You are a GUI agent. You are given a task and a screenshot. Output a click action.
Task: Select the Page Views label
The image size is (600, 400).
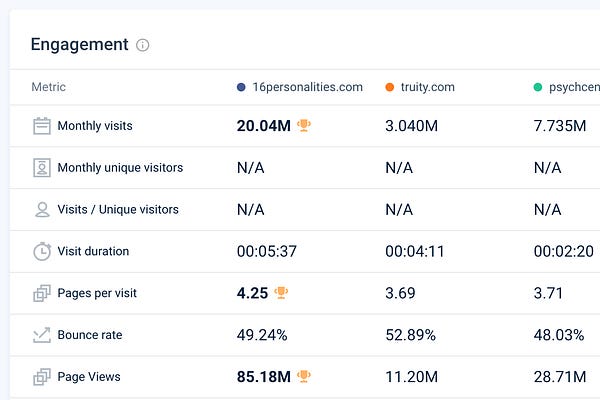click(x=89, y=377)
